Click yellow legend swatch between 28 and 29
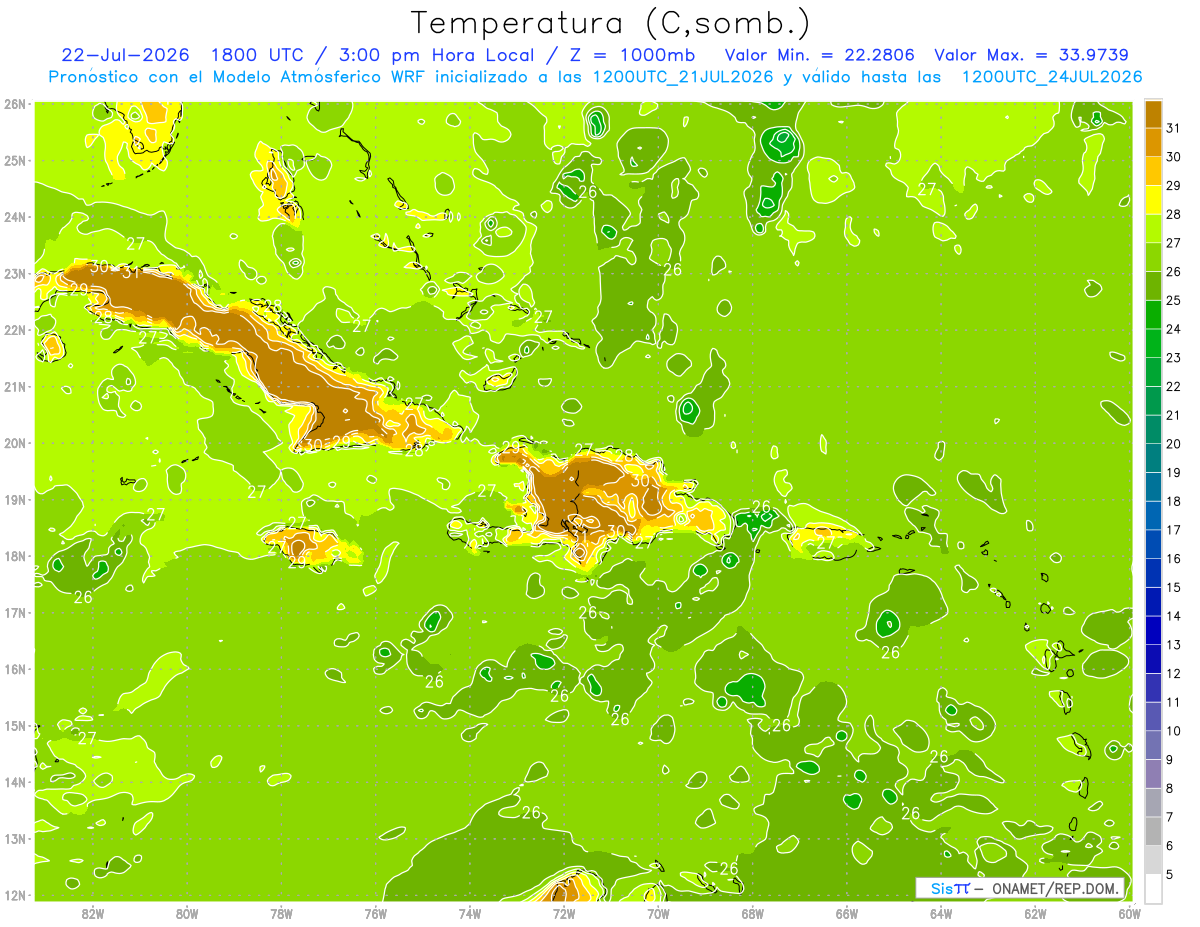Viewport: 1200px width, 927px height. (1153, 199)
